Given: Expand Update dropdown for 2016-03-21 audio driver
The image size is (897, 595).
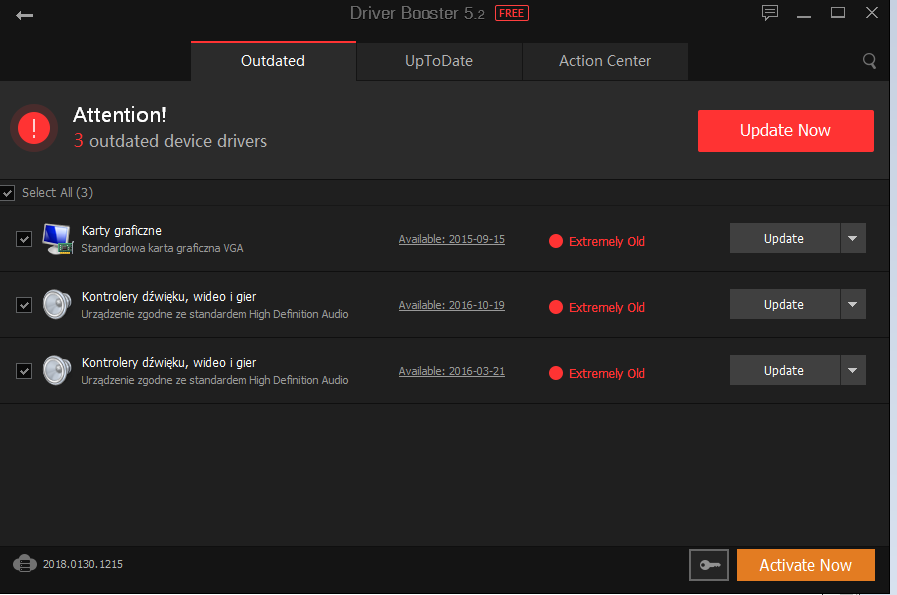Looking at the screenshot, I should tap(853, 370).
